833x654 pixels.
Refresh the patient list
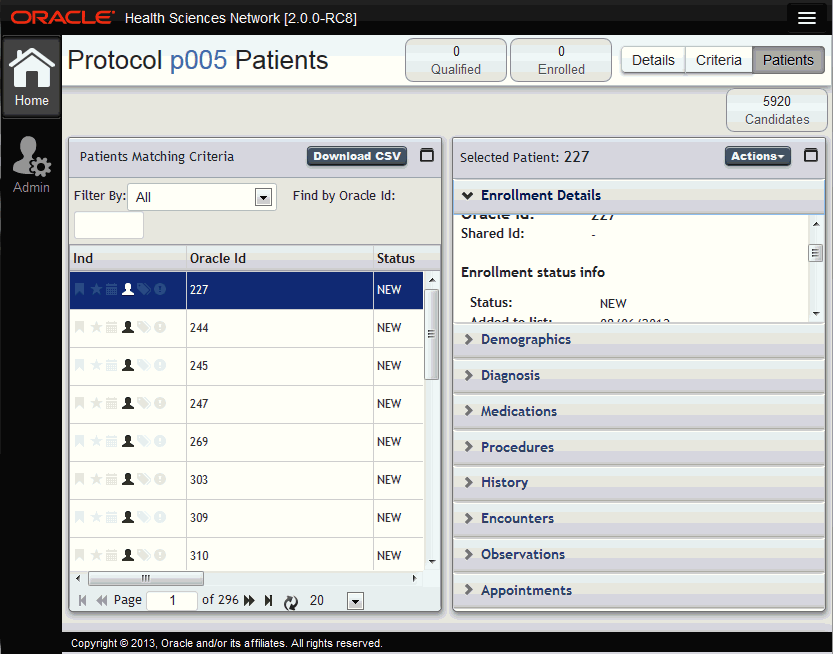coord(291,602)
